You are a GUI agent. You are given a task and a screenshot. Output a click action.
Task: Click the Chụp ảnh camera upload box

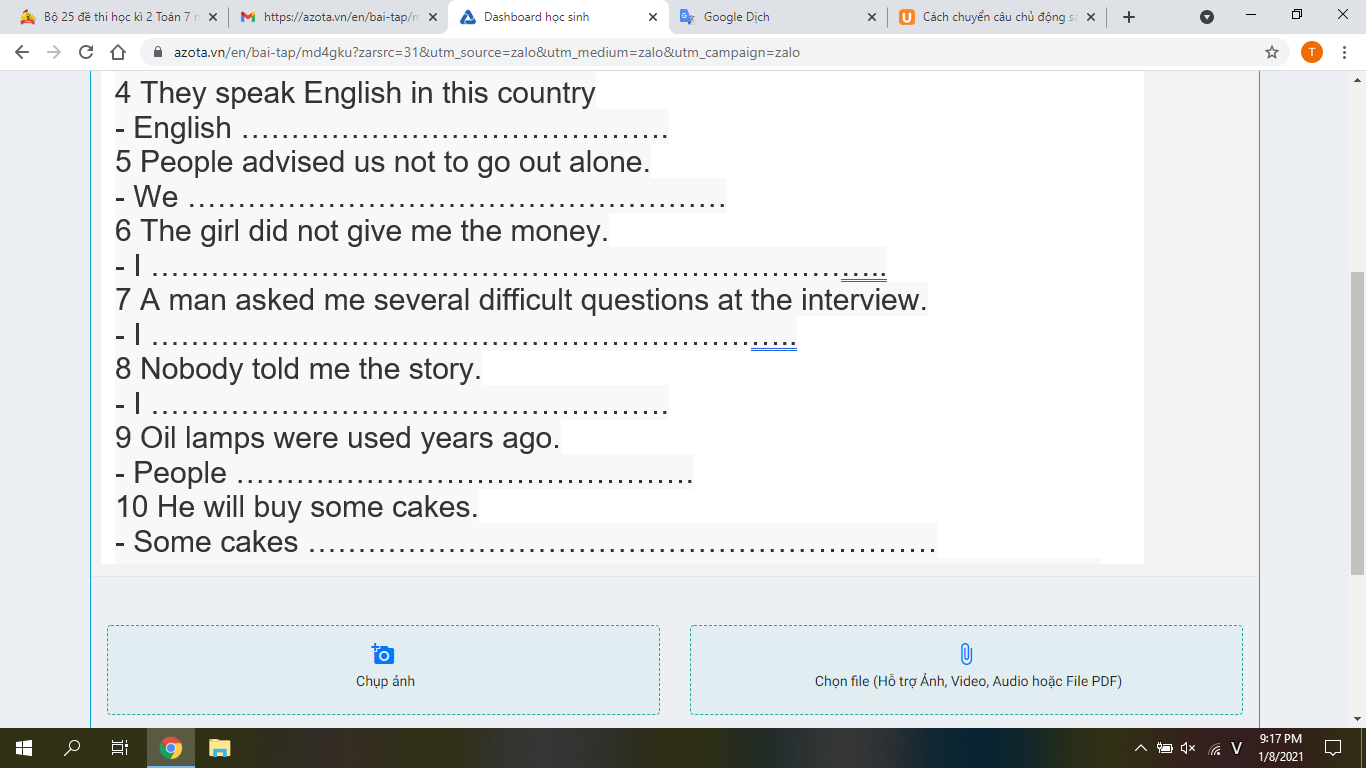pos(383,670)
